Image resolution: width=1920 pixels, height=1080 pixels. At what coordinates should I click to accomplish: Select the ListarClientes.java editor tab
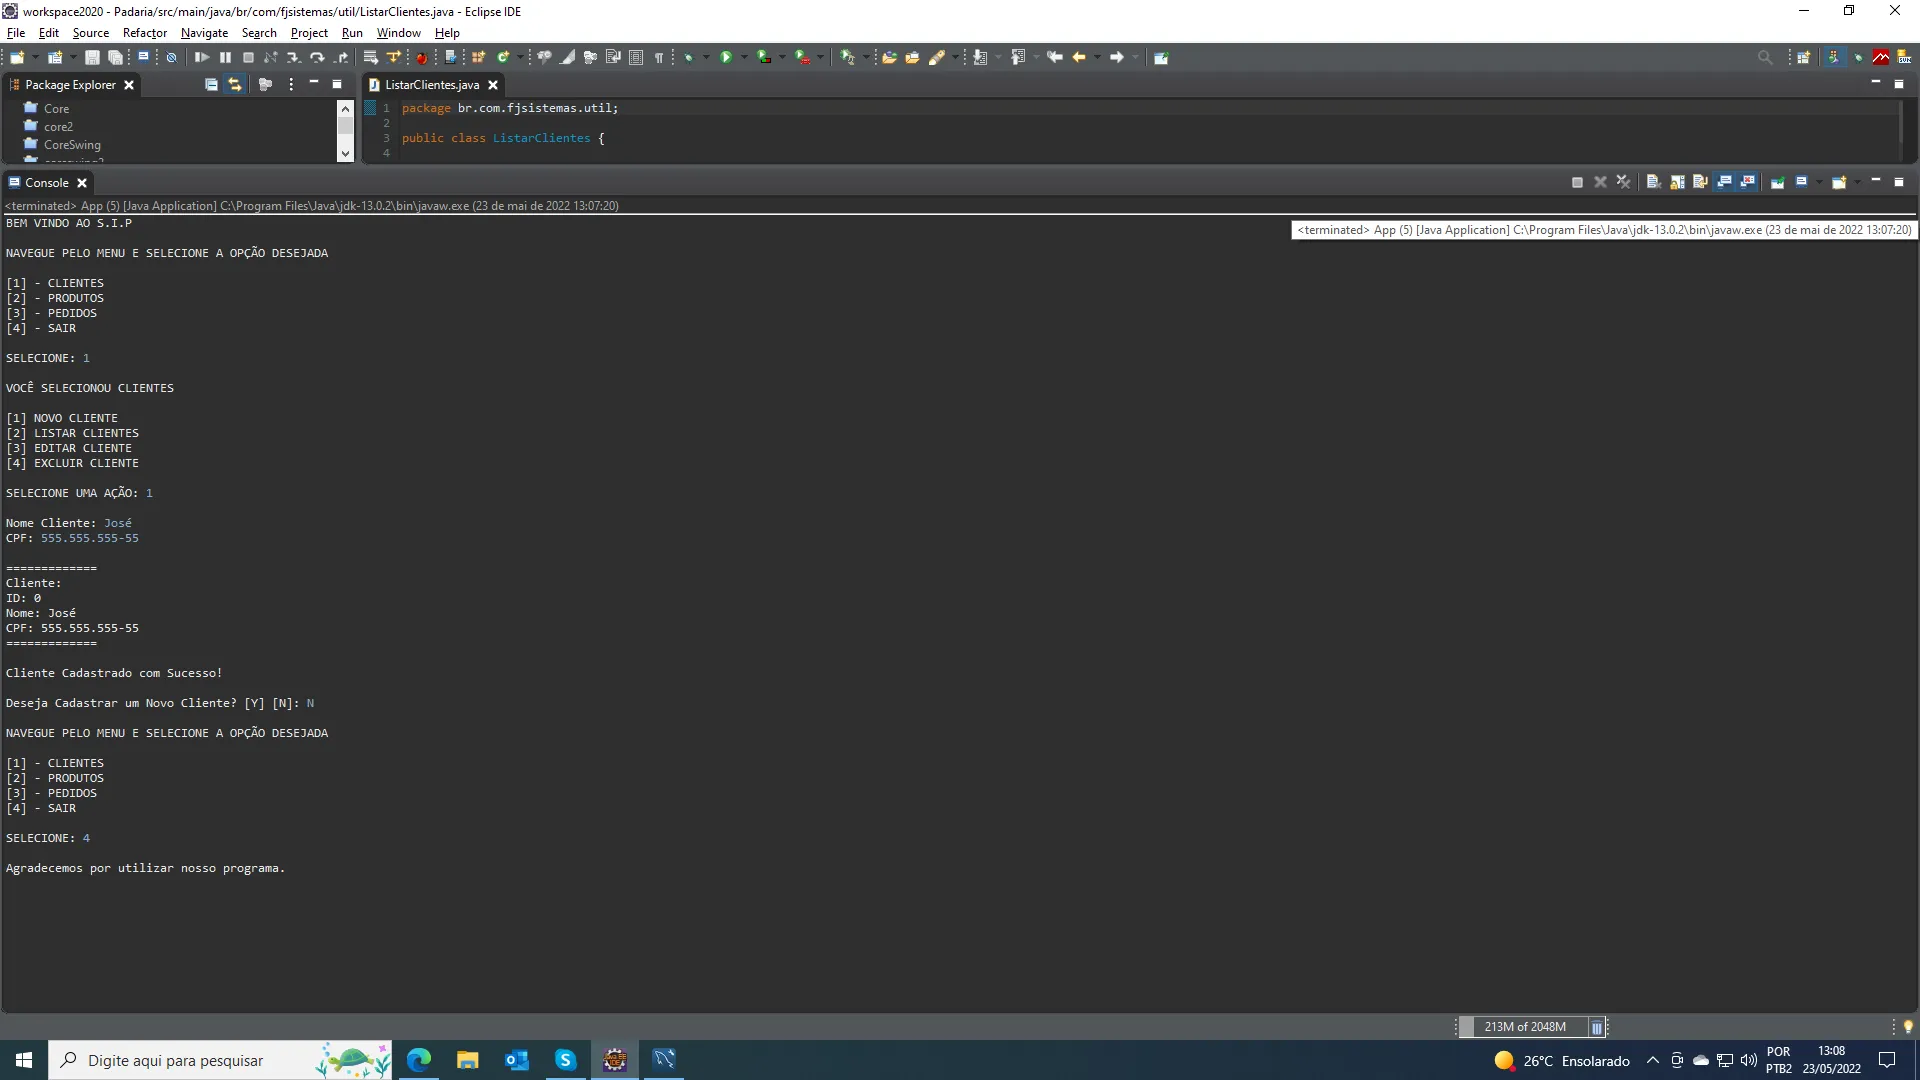click(431, 85)
